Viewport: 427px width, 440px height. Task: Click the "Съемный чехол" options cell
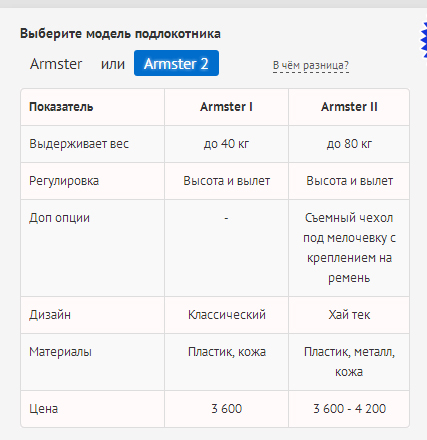(x=349, y=248)
